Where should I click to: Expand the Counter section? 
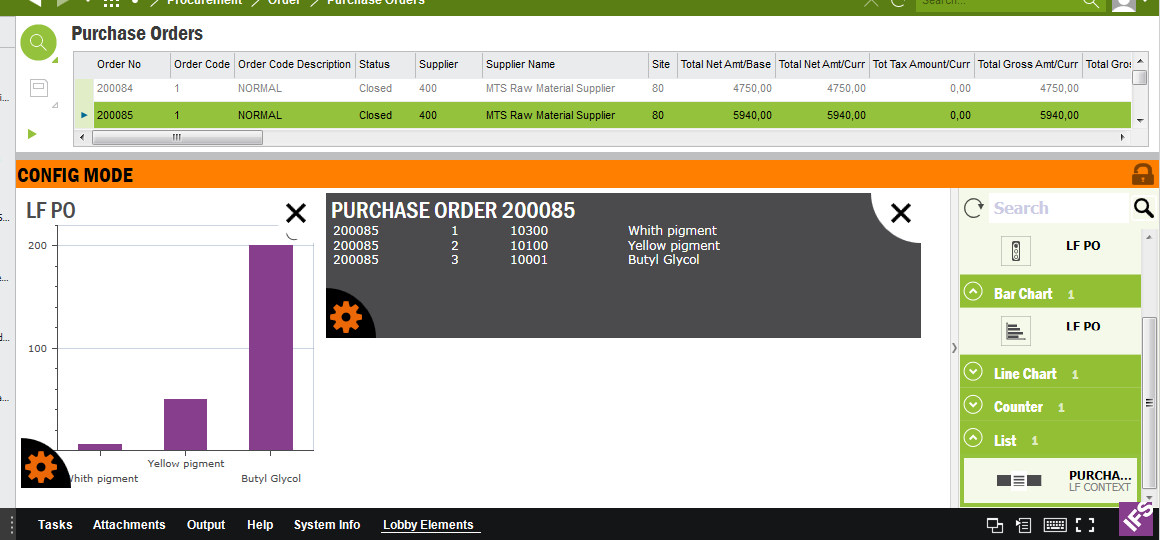point(973,406)
